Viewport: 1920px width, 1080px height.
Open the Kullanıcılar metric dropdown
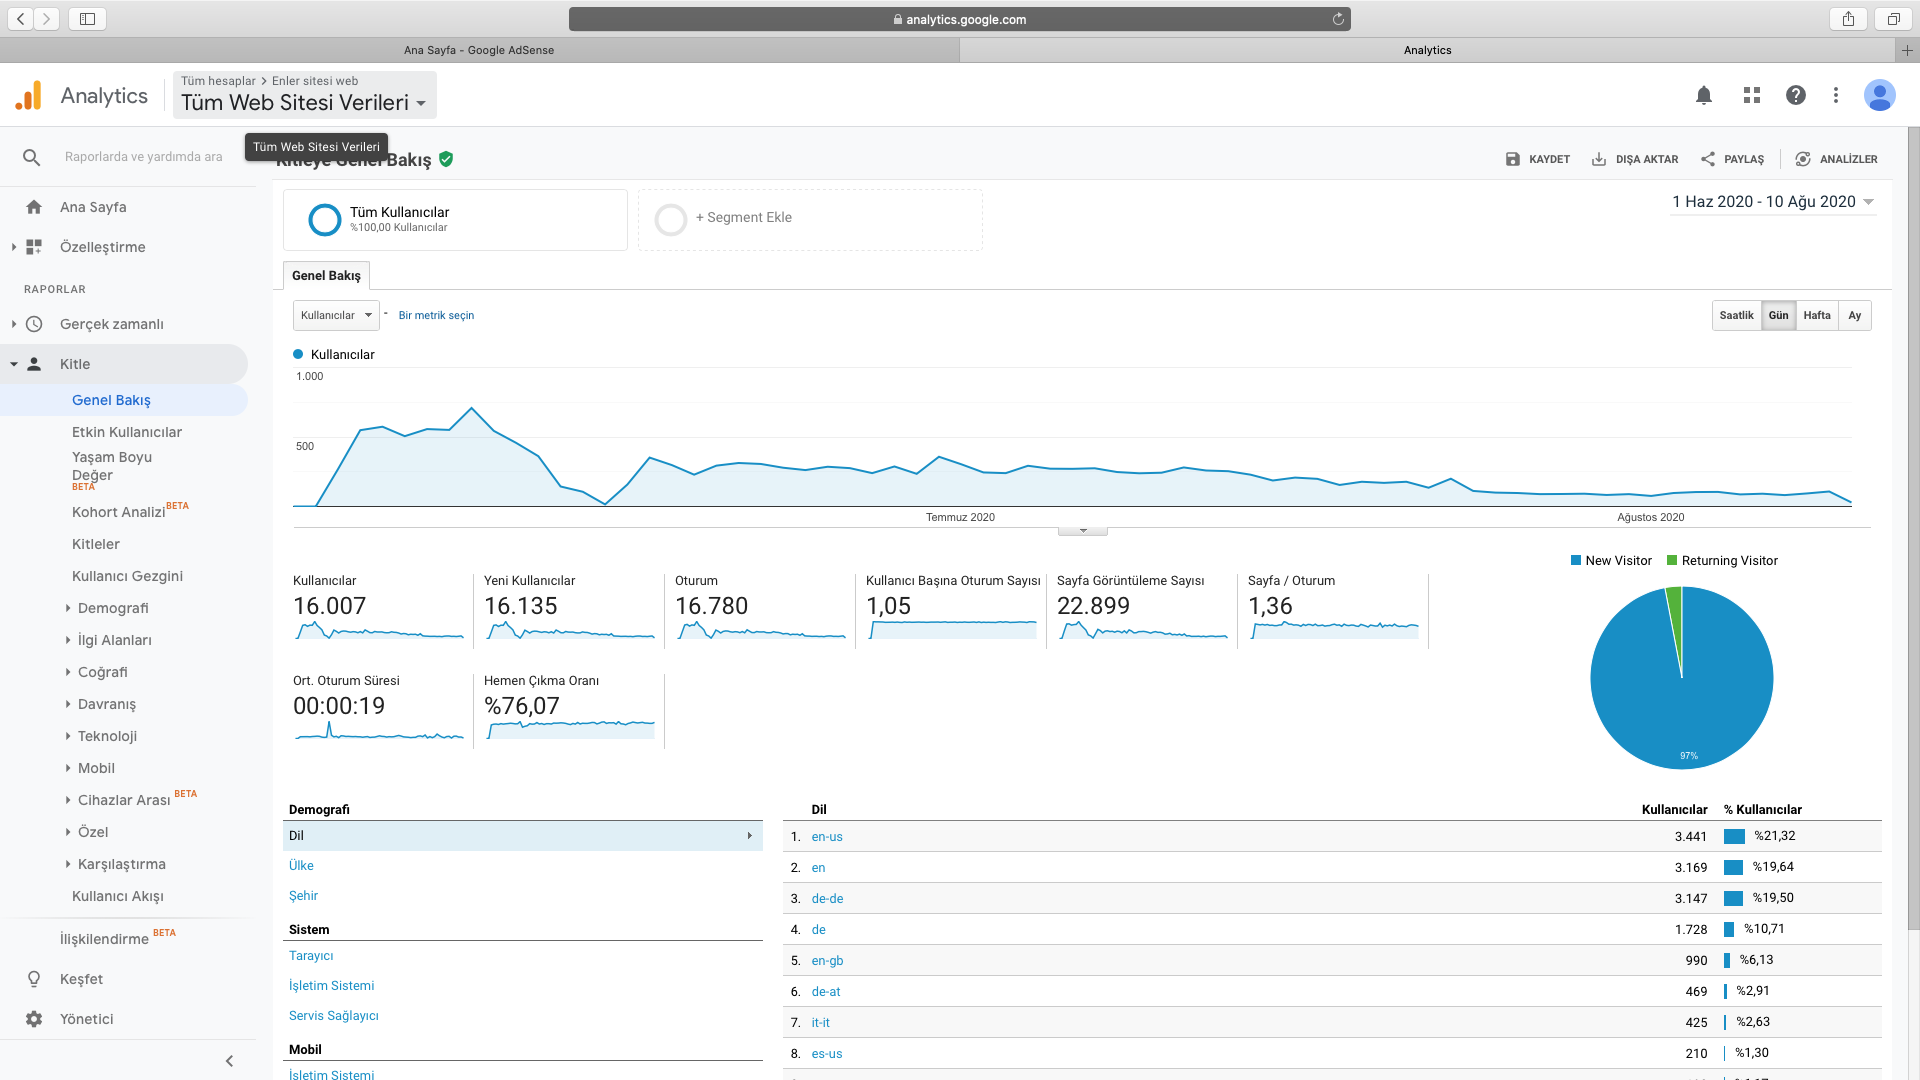click(336, 315)
